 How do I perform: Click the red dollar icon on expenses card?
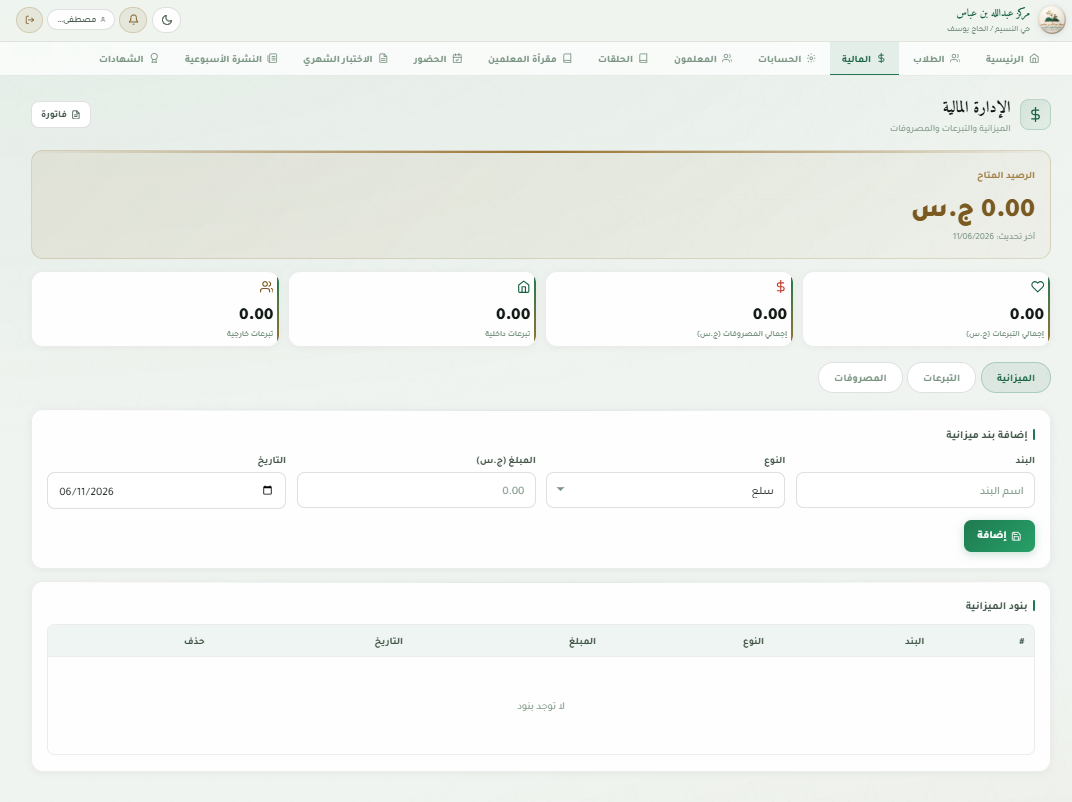(780, 287)
